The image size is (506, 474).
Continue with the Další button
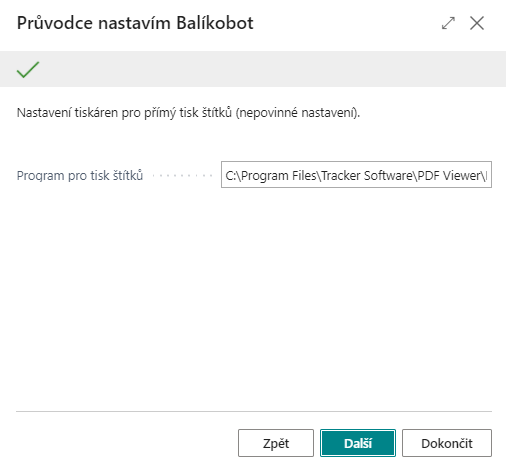(358, 443)
